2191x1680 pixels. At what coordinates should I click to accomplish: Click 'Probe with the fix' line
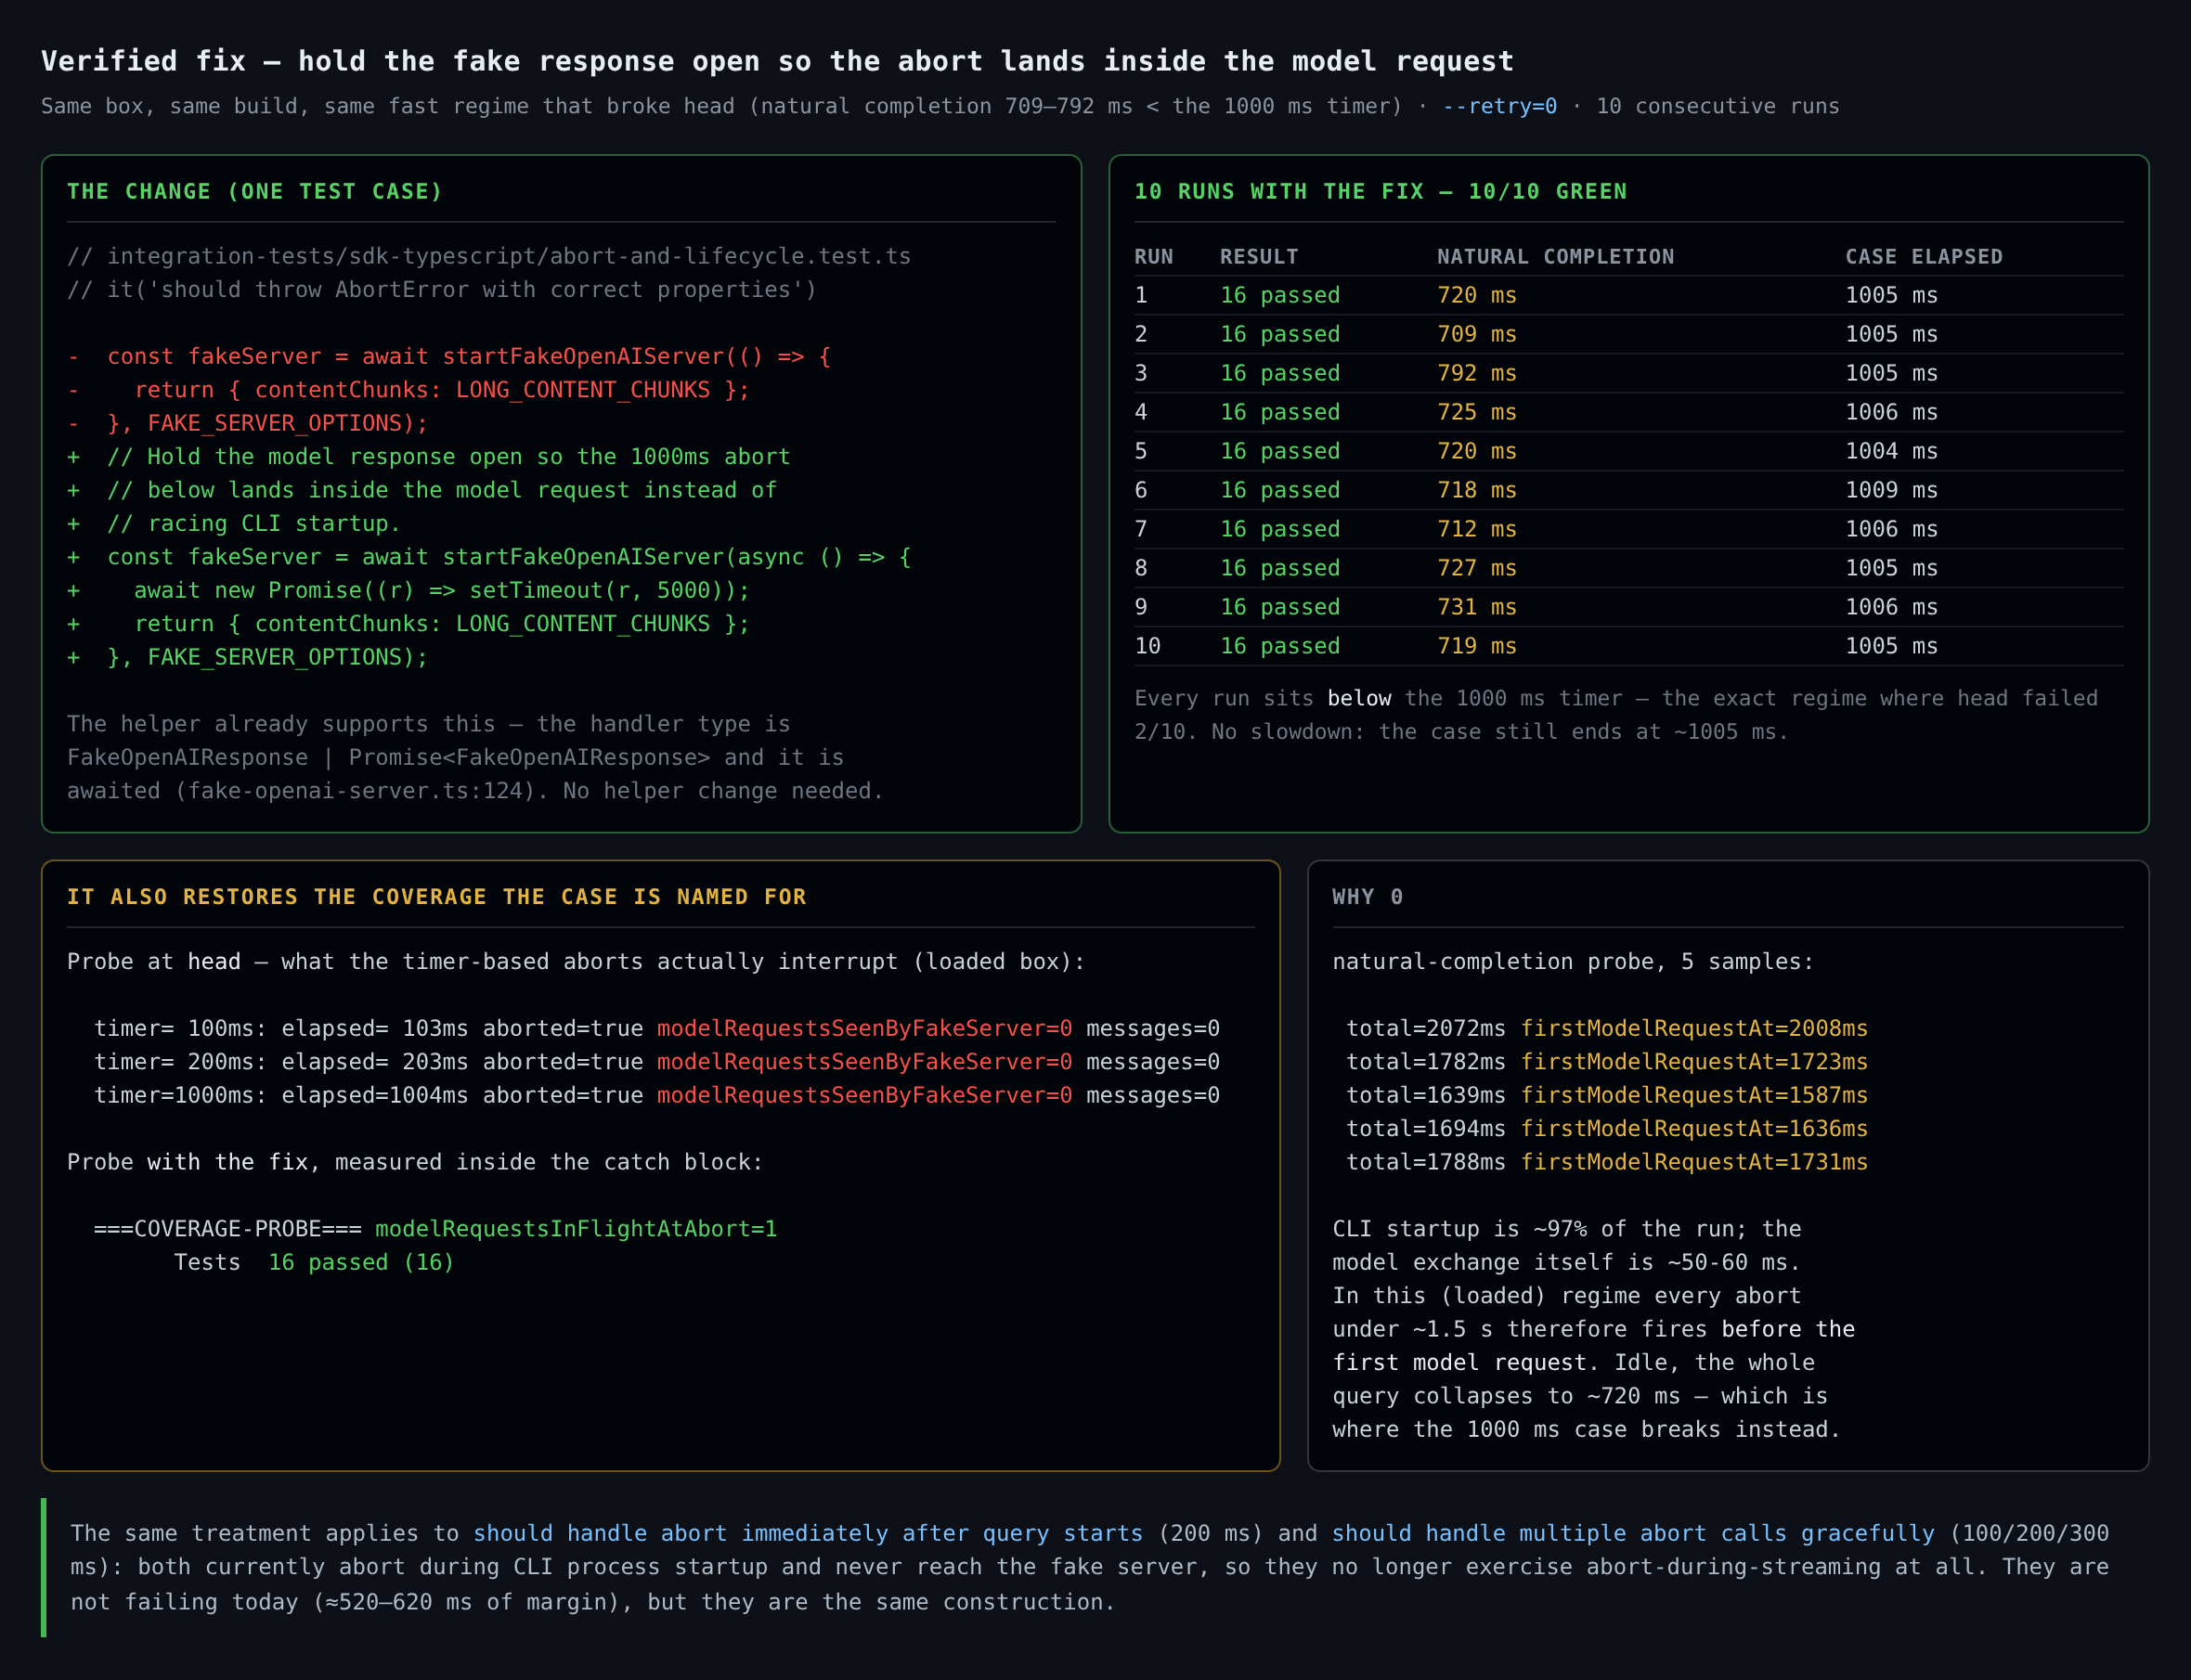(415, 1163)
